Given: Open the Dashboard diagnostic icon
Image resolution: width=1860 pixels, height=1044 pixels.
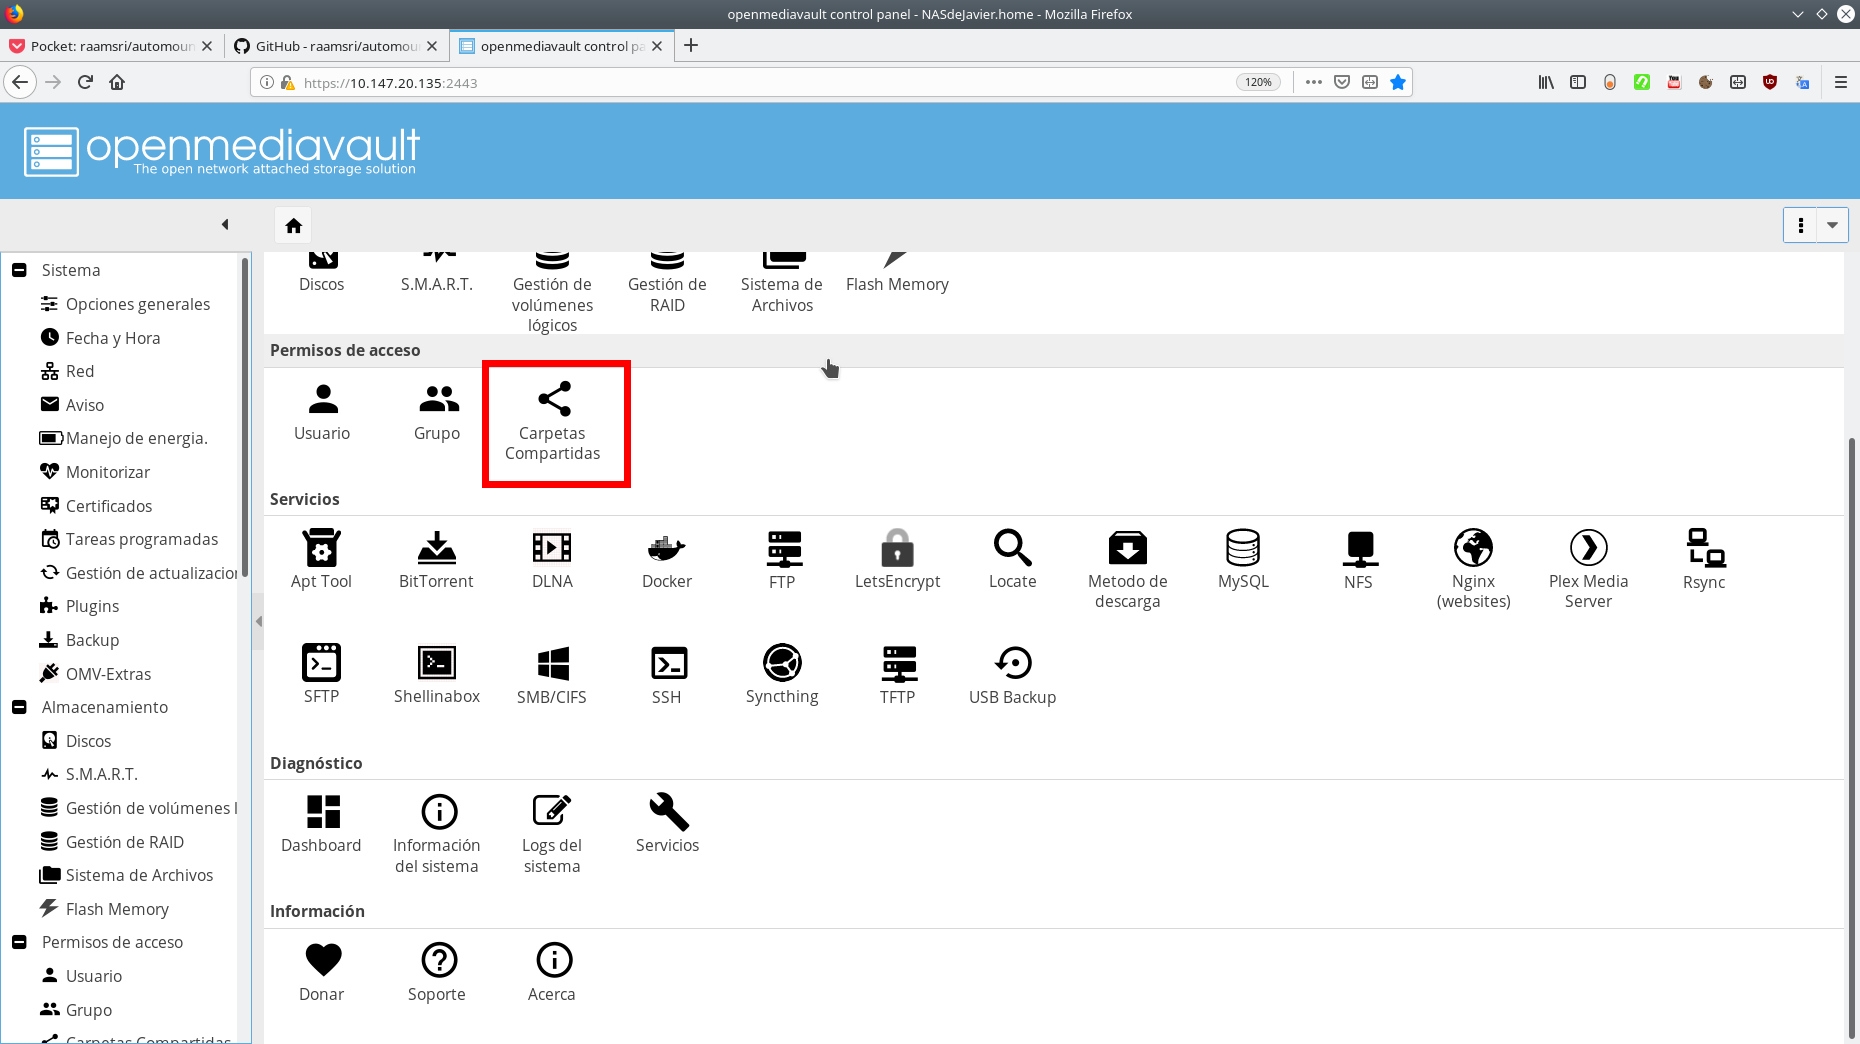Looking at the screenshot, I should [x=321, y=824].
